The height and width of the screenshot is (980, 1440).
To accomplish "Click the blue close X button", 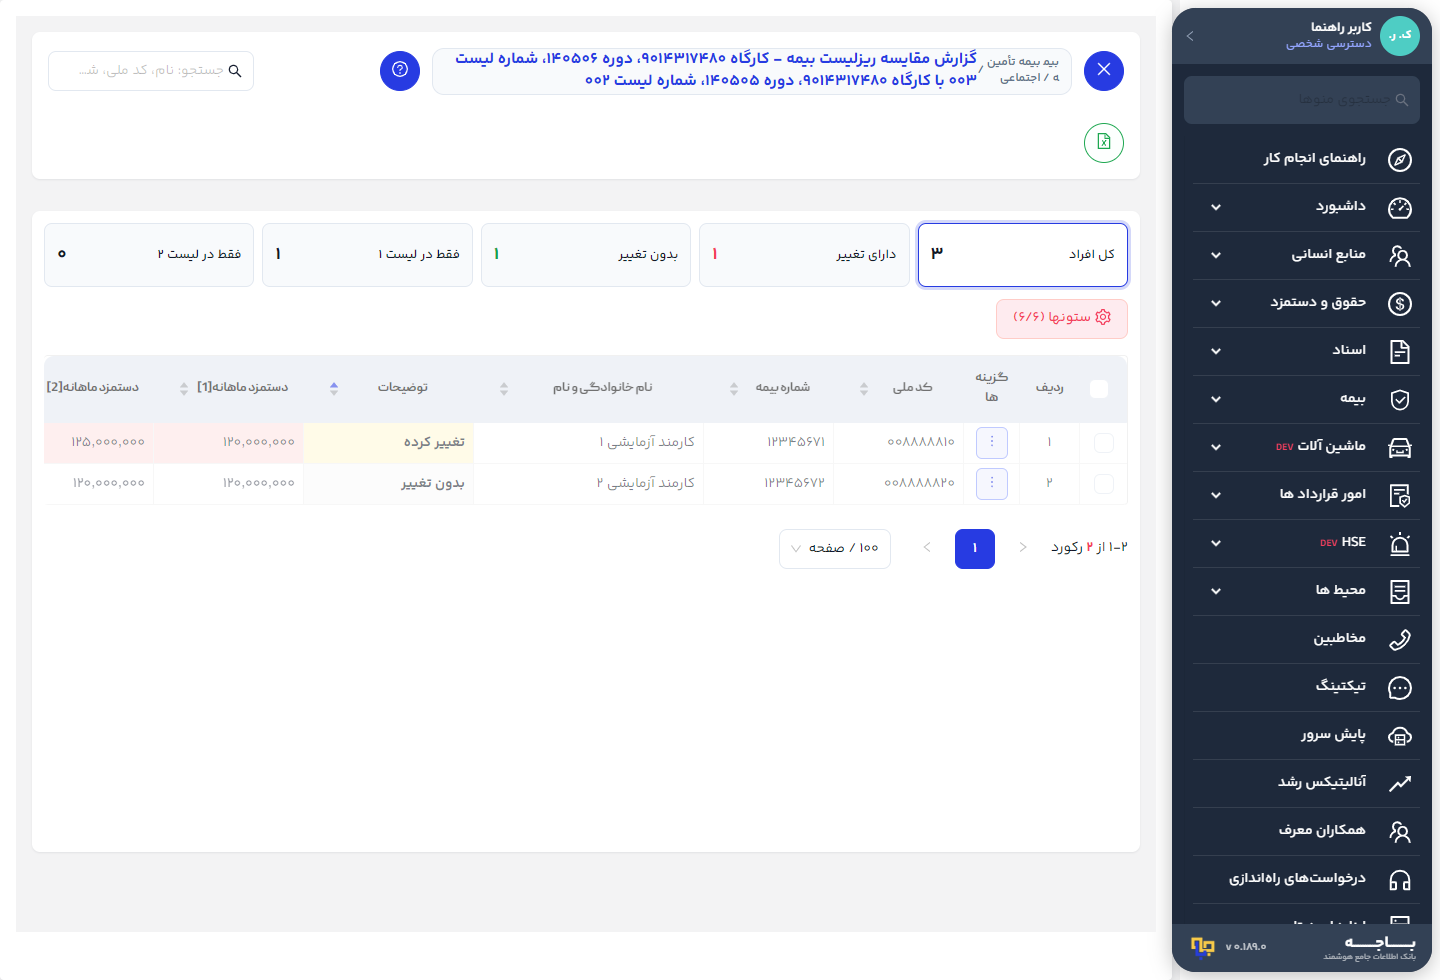I will pyautogui.click(x=1104, y=71).
